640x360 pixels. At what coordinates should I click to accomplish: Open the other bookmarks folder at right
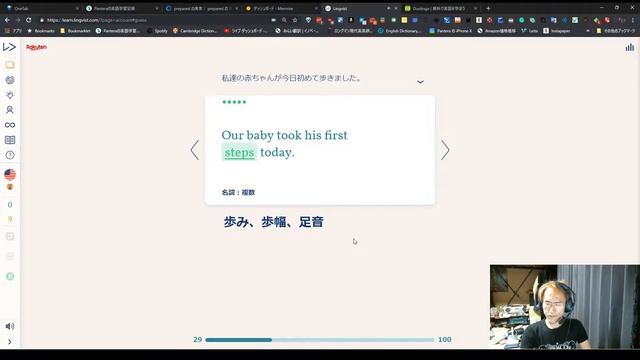pos(616,31)
